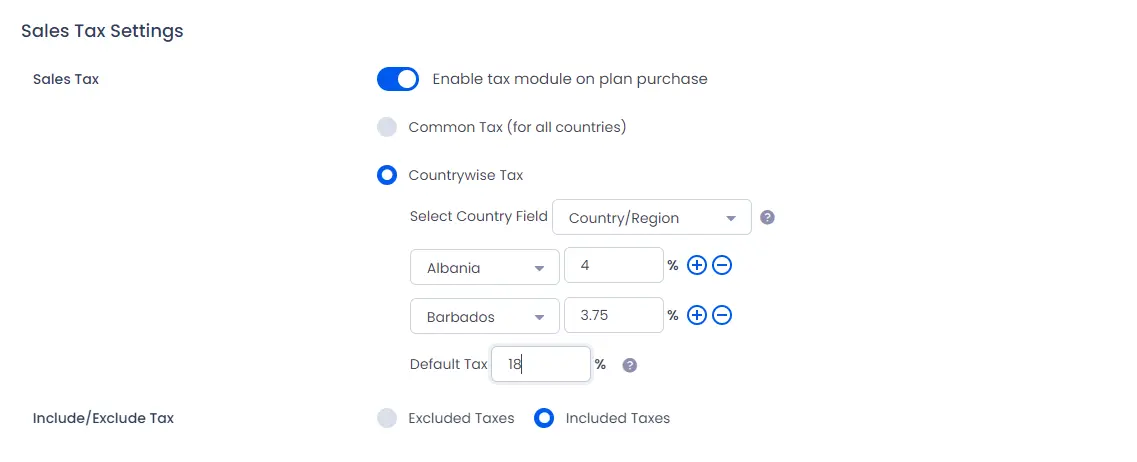
Task: Click the Countrywise Tax label
Action: [x=466, y=176]
